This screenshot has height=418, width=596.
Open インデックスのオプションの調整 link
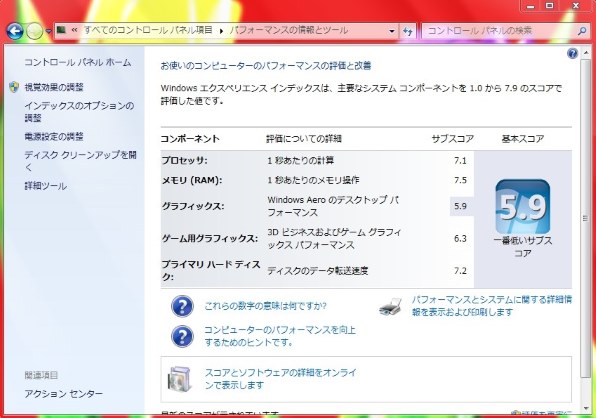[x=79, y=112]
